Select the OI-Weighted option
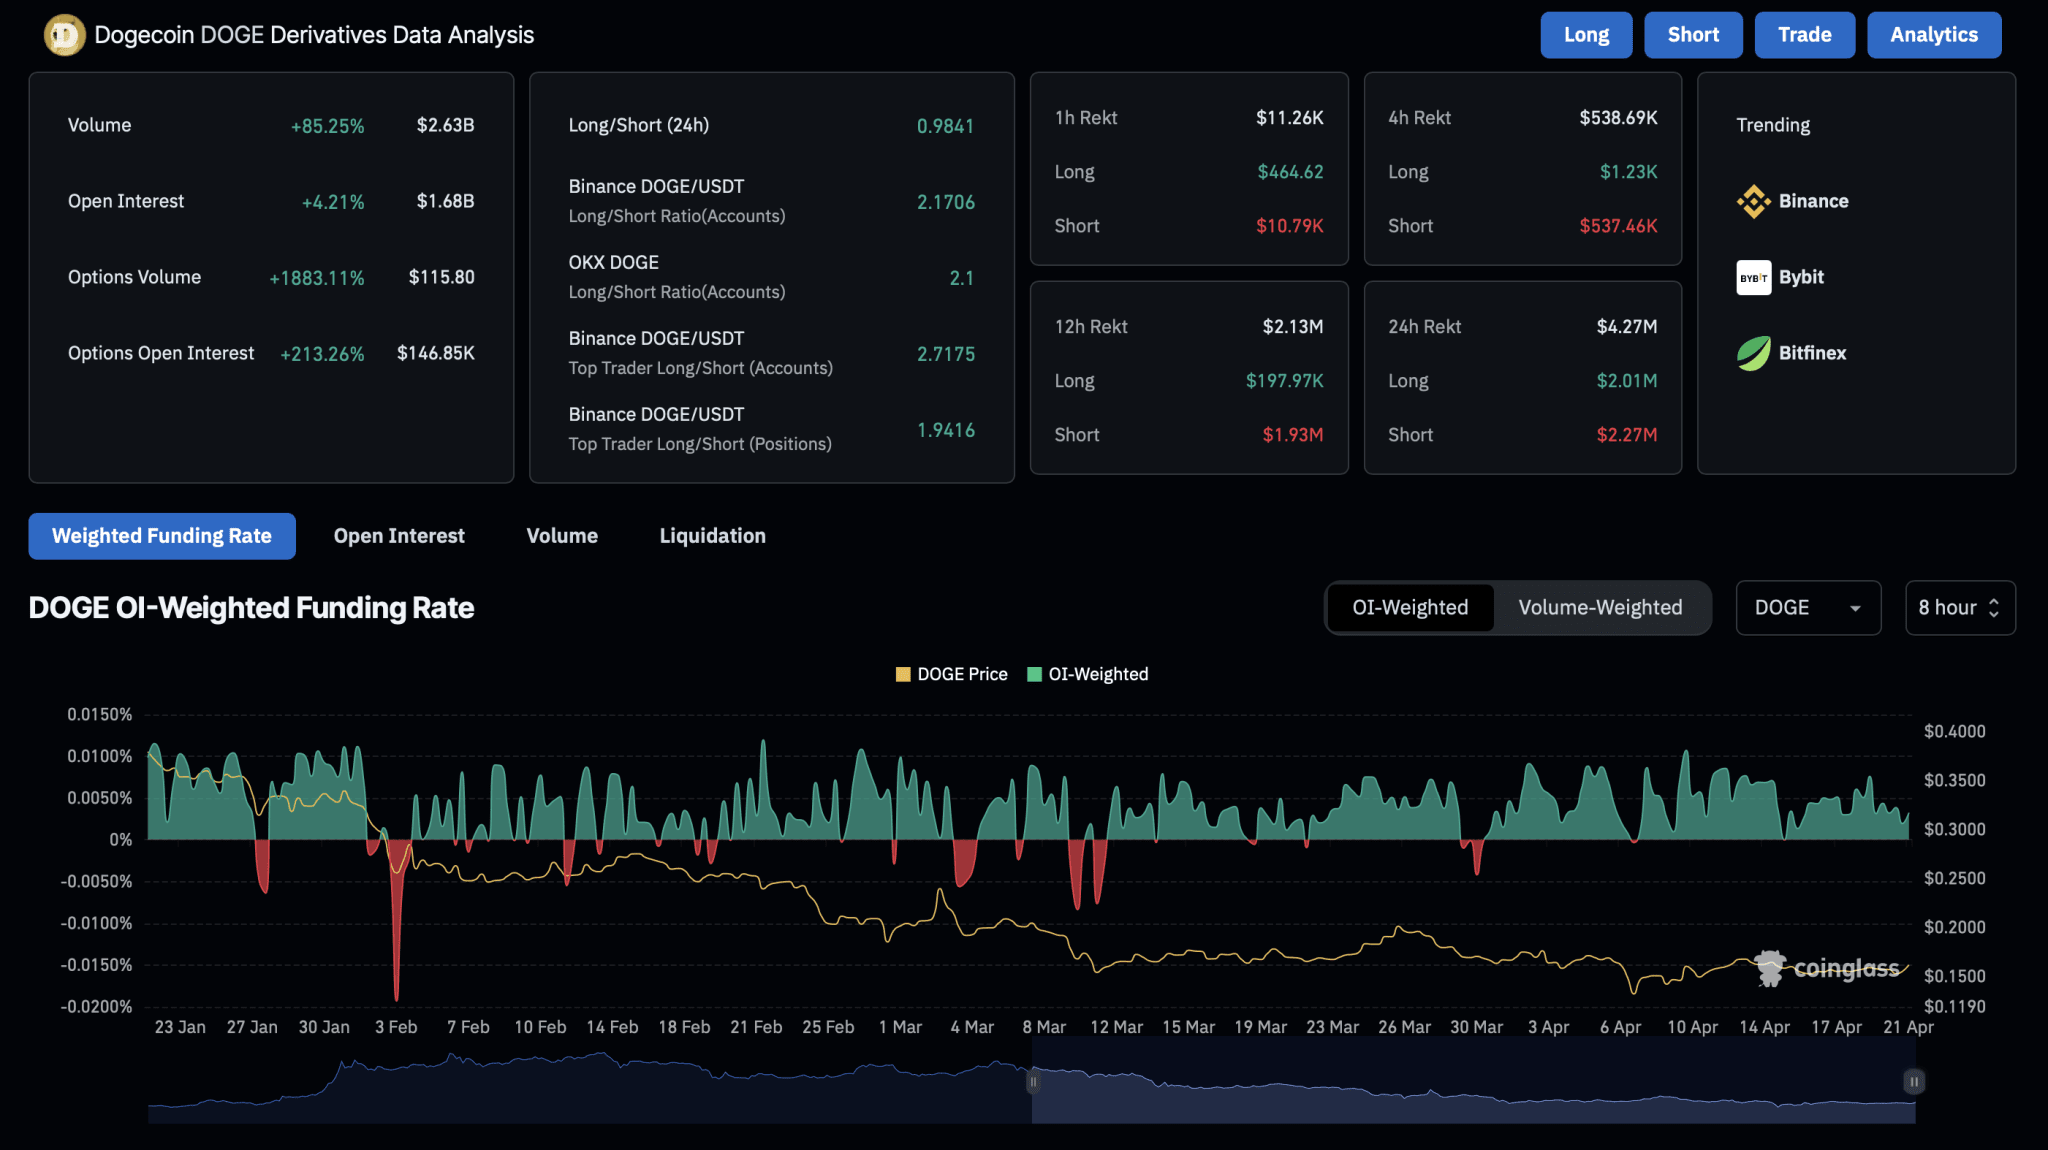The image size is (2048, 1150). click(x=1410, y=608)
